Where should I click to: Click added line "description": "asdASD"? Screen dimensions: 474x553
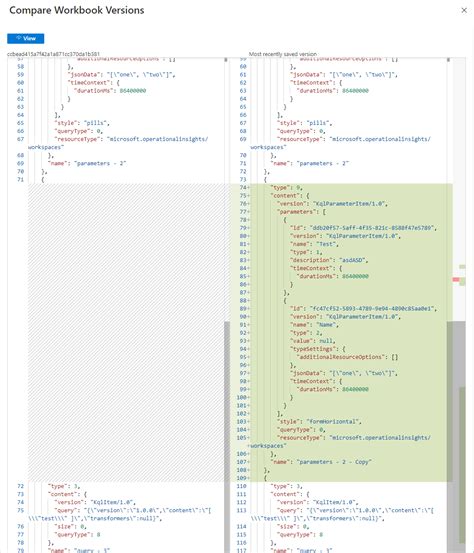point(329,260)
